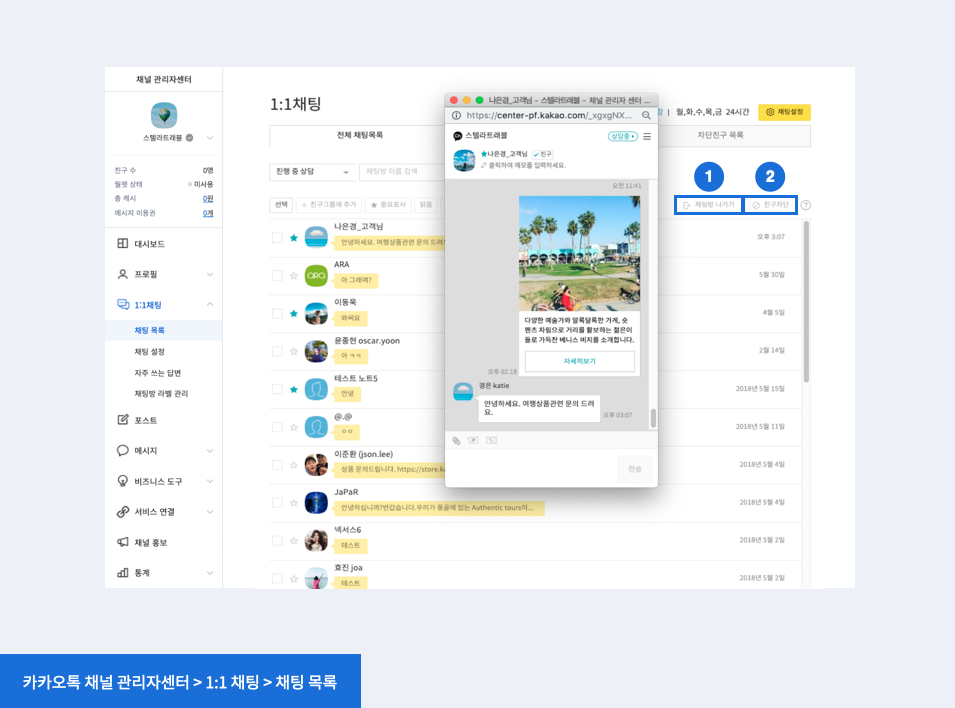Image resolution: width=955 pixels, height=708 pixels.
Task: Expand the 프로필 menu chevron
Action: pyautogui.click(x=210, y=274)
